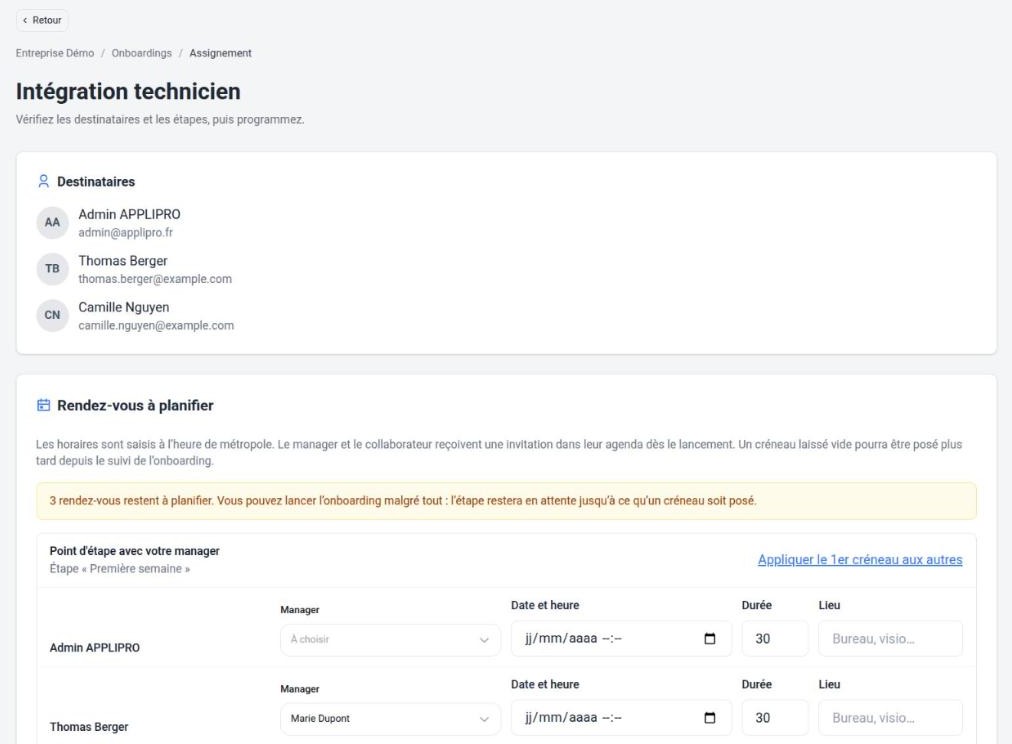The width and height of the screenshot is (1012, 744).
Task: Click the email thomas.berger@example.com
Action: [x=155, y=279]
